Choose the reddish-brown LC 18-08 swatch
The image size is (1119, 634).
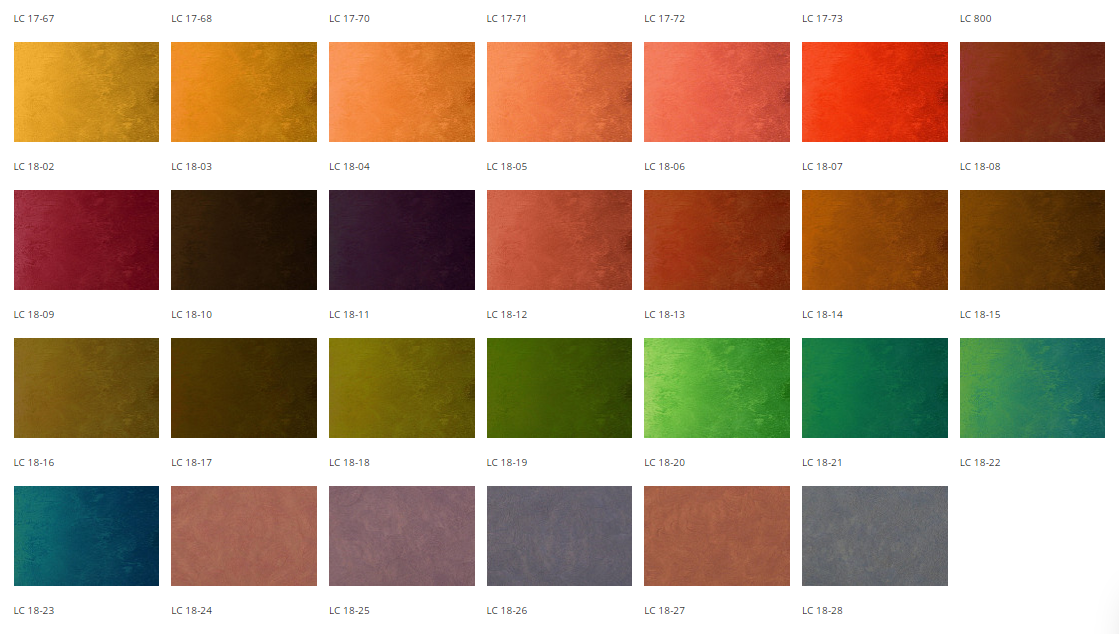point(1033,92)
